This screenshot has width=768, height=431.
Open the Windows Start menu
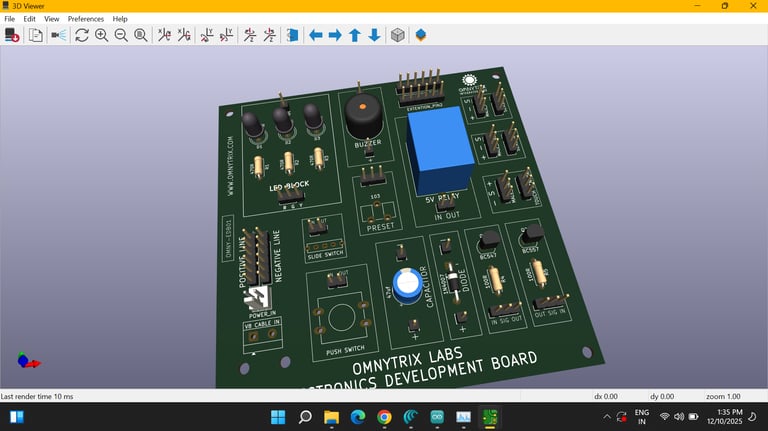(x=278, y=417)
